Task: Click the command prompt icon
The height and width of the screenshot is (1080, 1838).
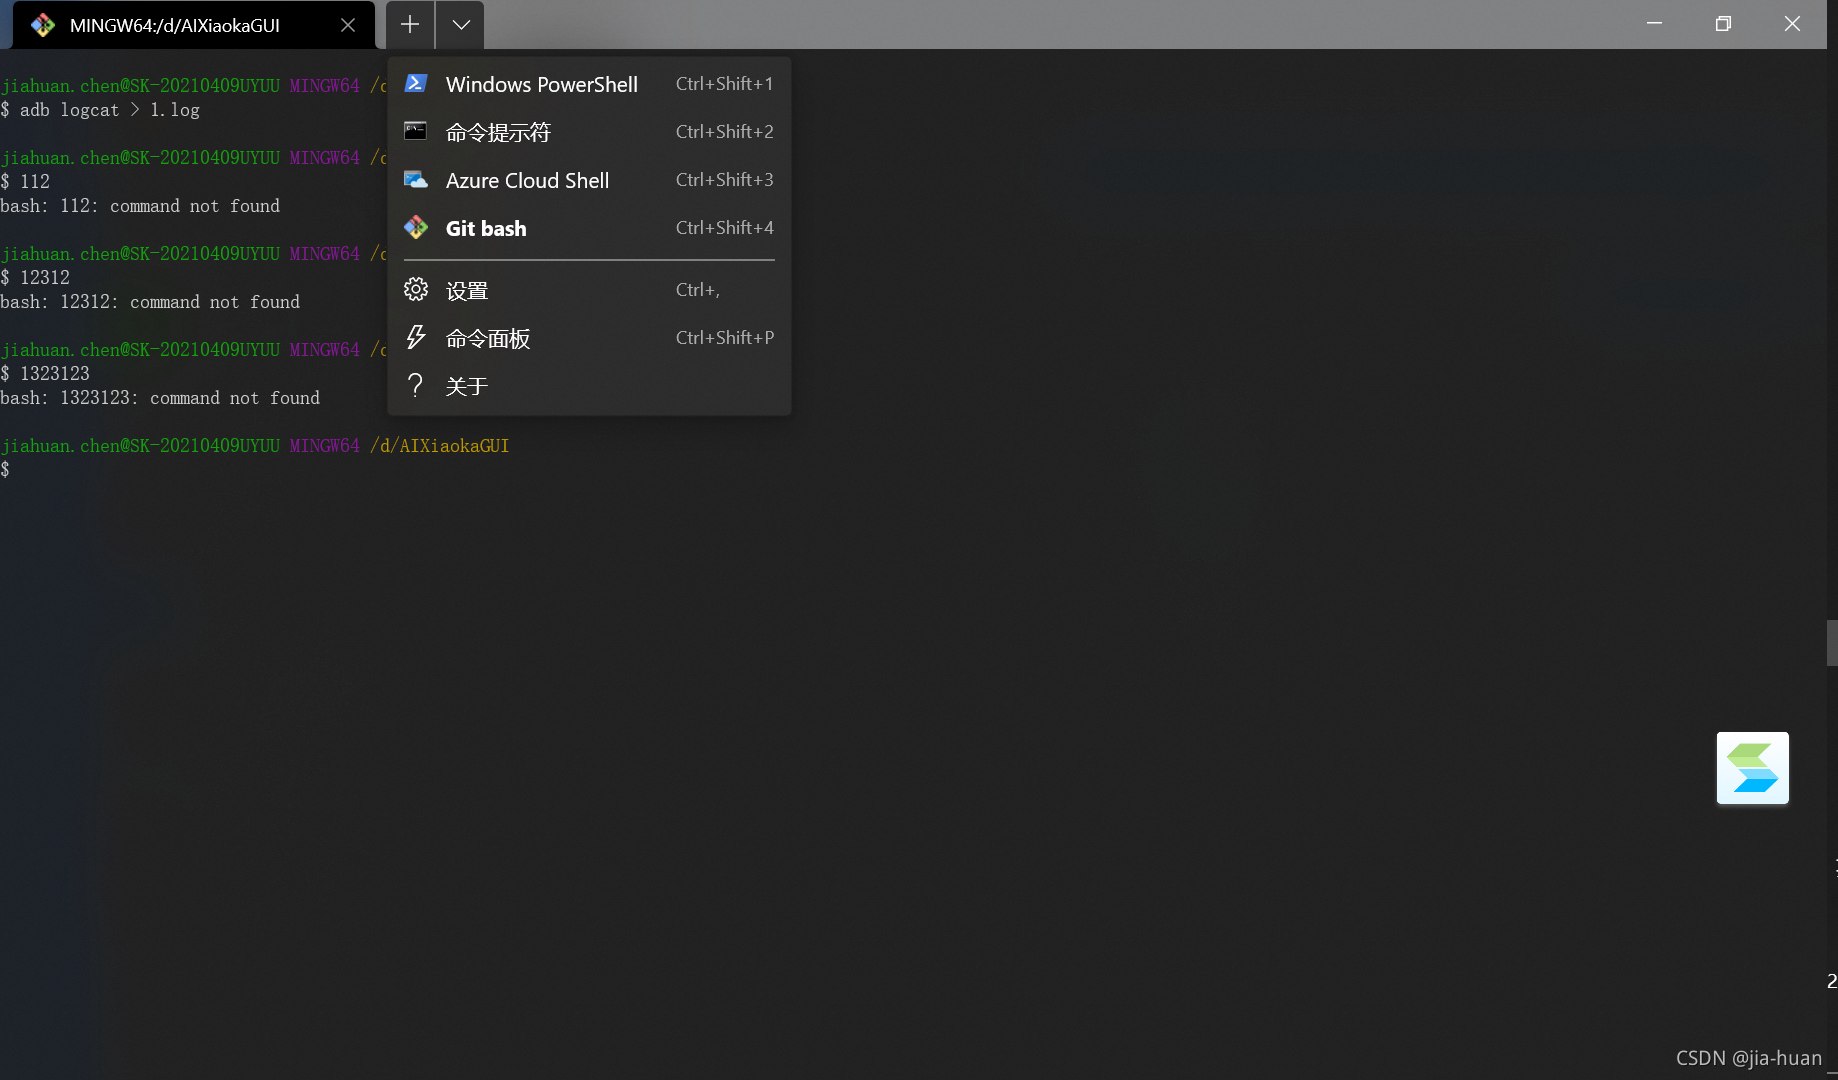Action: tap(416, 131)
